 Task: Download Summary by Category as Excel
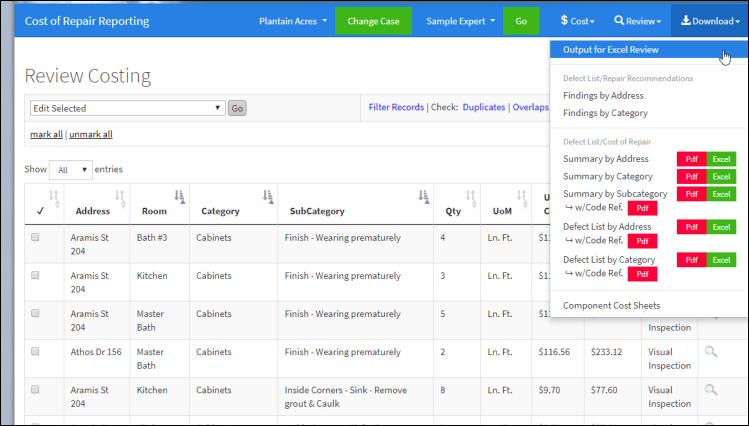click(x=721, y=177)
